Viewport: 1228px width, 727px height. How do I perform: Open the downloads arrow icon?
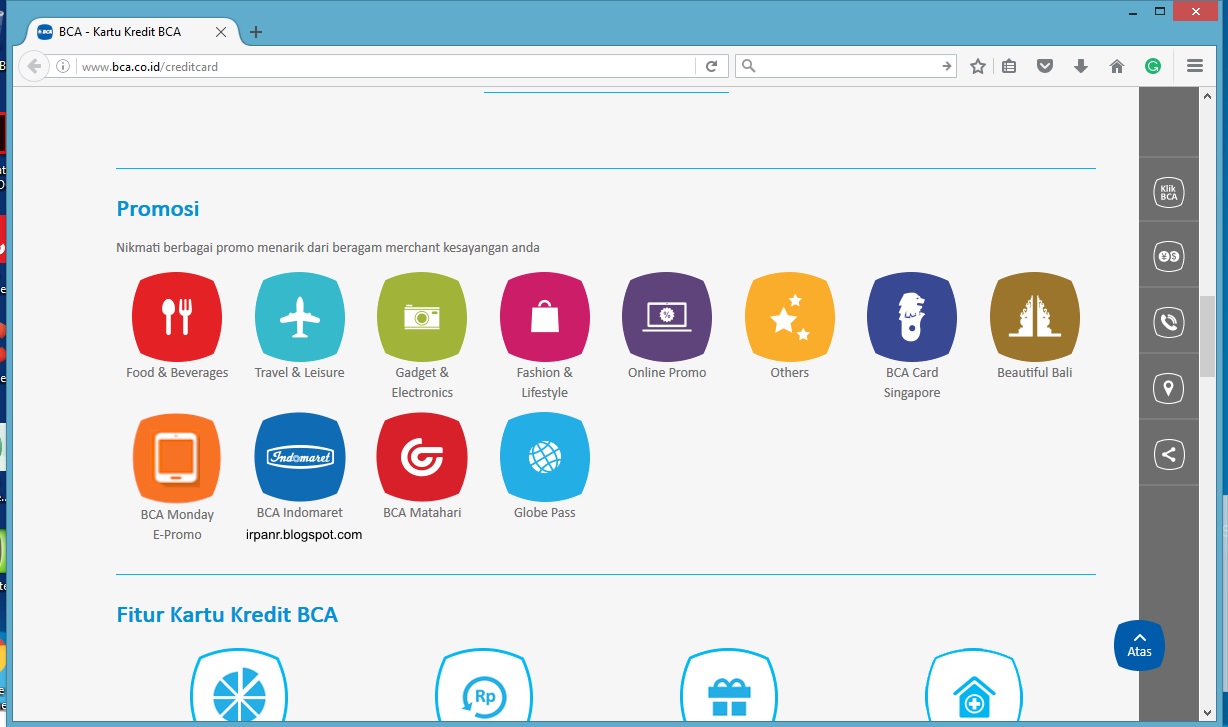tap(1080, 66)
